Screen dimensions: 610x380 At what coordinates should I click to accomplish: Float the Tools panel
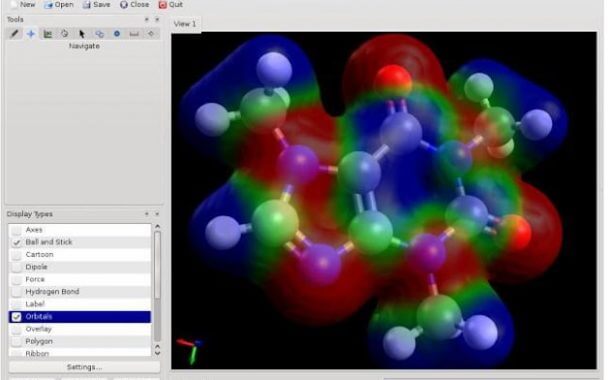tap(147, 19)
